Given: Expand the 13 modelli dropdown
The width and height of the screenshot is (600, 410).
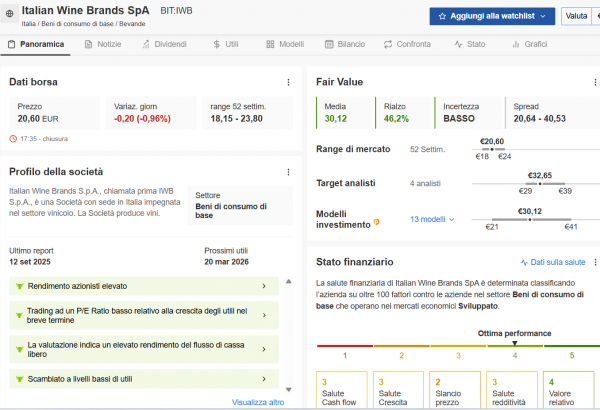Looking at the screenshot, I should pyautogui.click(x=432, y=219).
